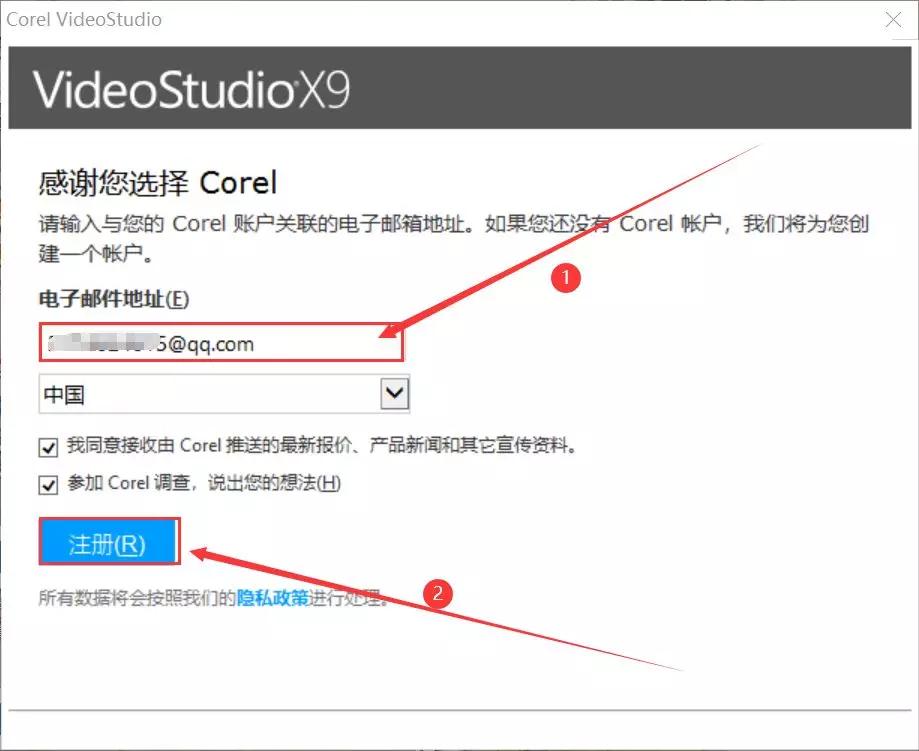Click the dropdown arrow next to 中国
919x751 pixels.
(x=394, y=392)
